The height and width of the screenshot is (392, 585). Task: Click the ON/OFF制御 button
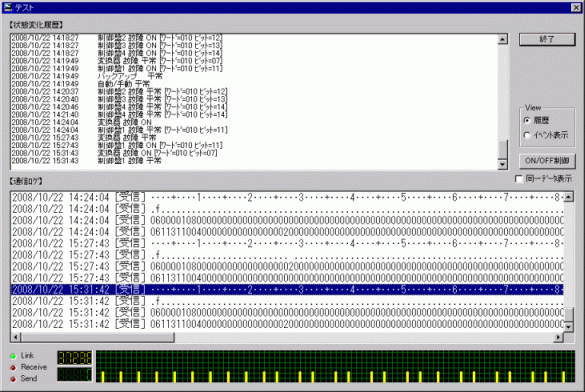[547, 161]
